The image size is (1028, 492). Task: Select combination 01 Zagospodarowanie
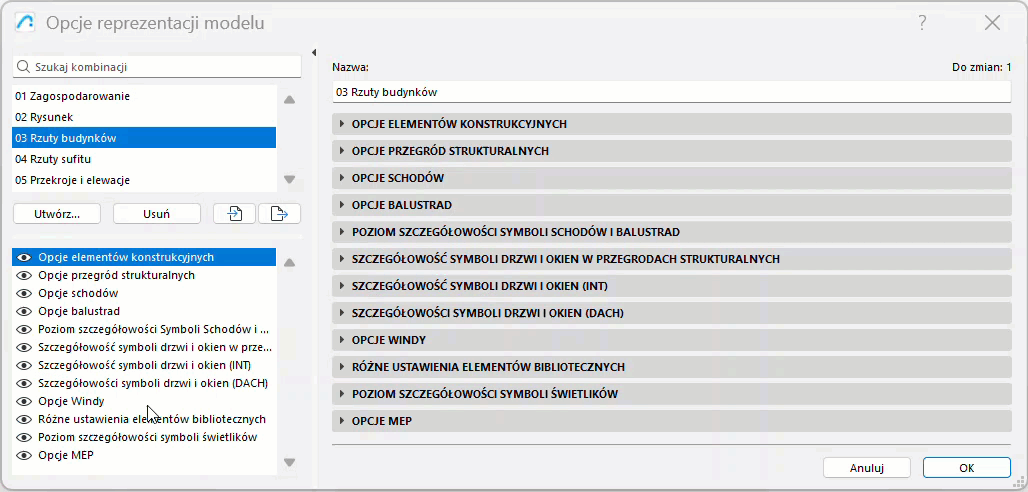point(144,96)
